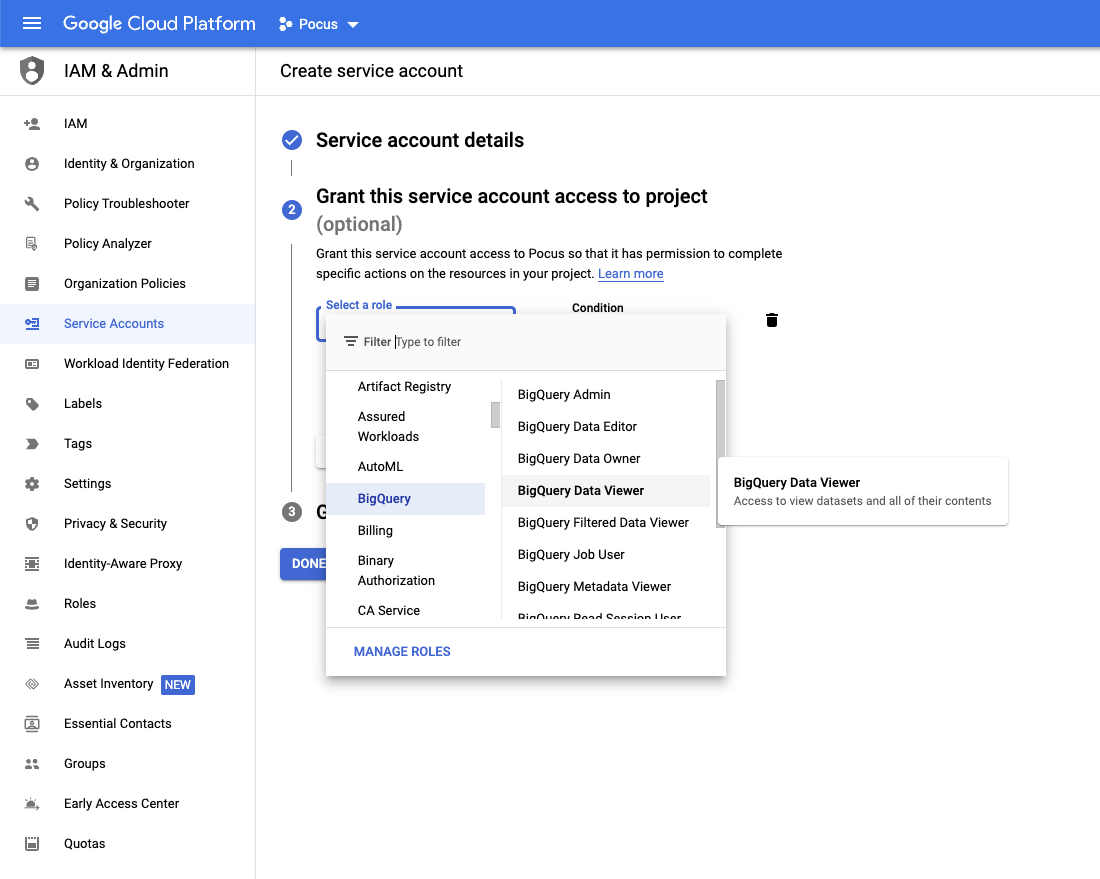Viewport: 1100px width, 879px height.
Task: Click the role list scrollbar
Action: 720,453
